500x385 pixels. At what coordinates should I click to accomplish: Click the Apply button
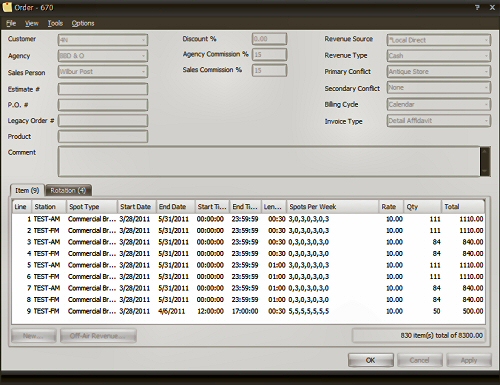[469, 360]
